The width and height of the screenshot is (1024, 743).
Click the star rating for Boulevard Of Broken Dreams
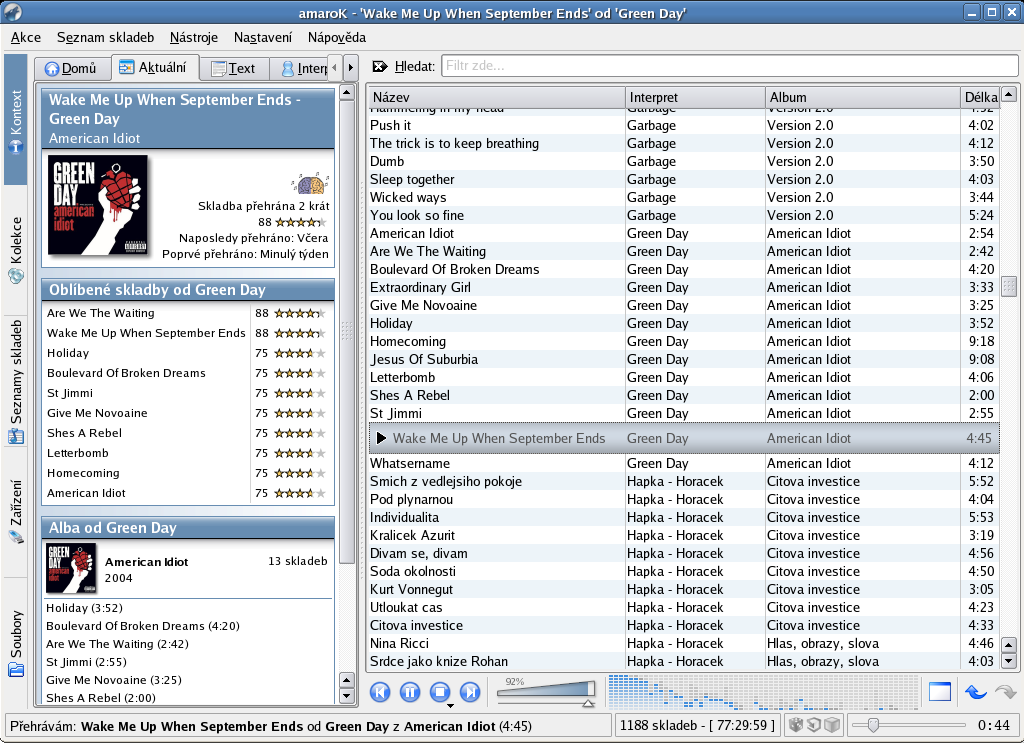[x=300, y=373]
